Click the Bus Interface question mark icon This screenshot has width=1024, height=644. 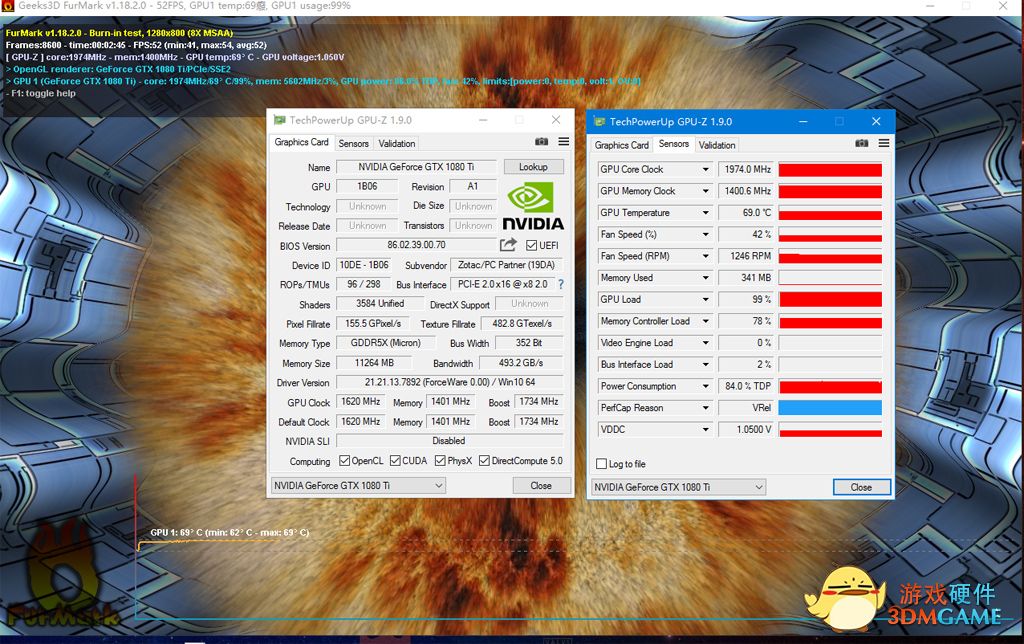coord(560,285)
